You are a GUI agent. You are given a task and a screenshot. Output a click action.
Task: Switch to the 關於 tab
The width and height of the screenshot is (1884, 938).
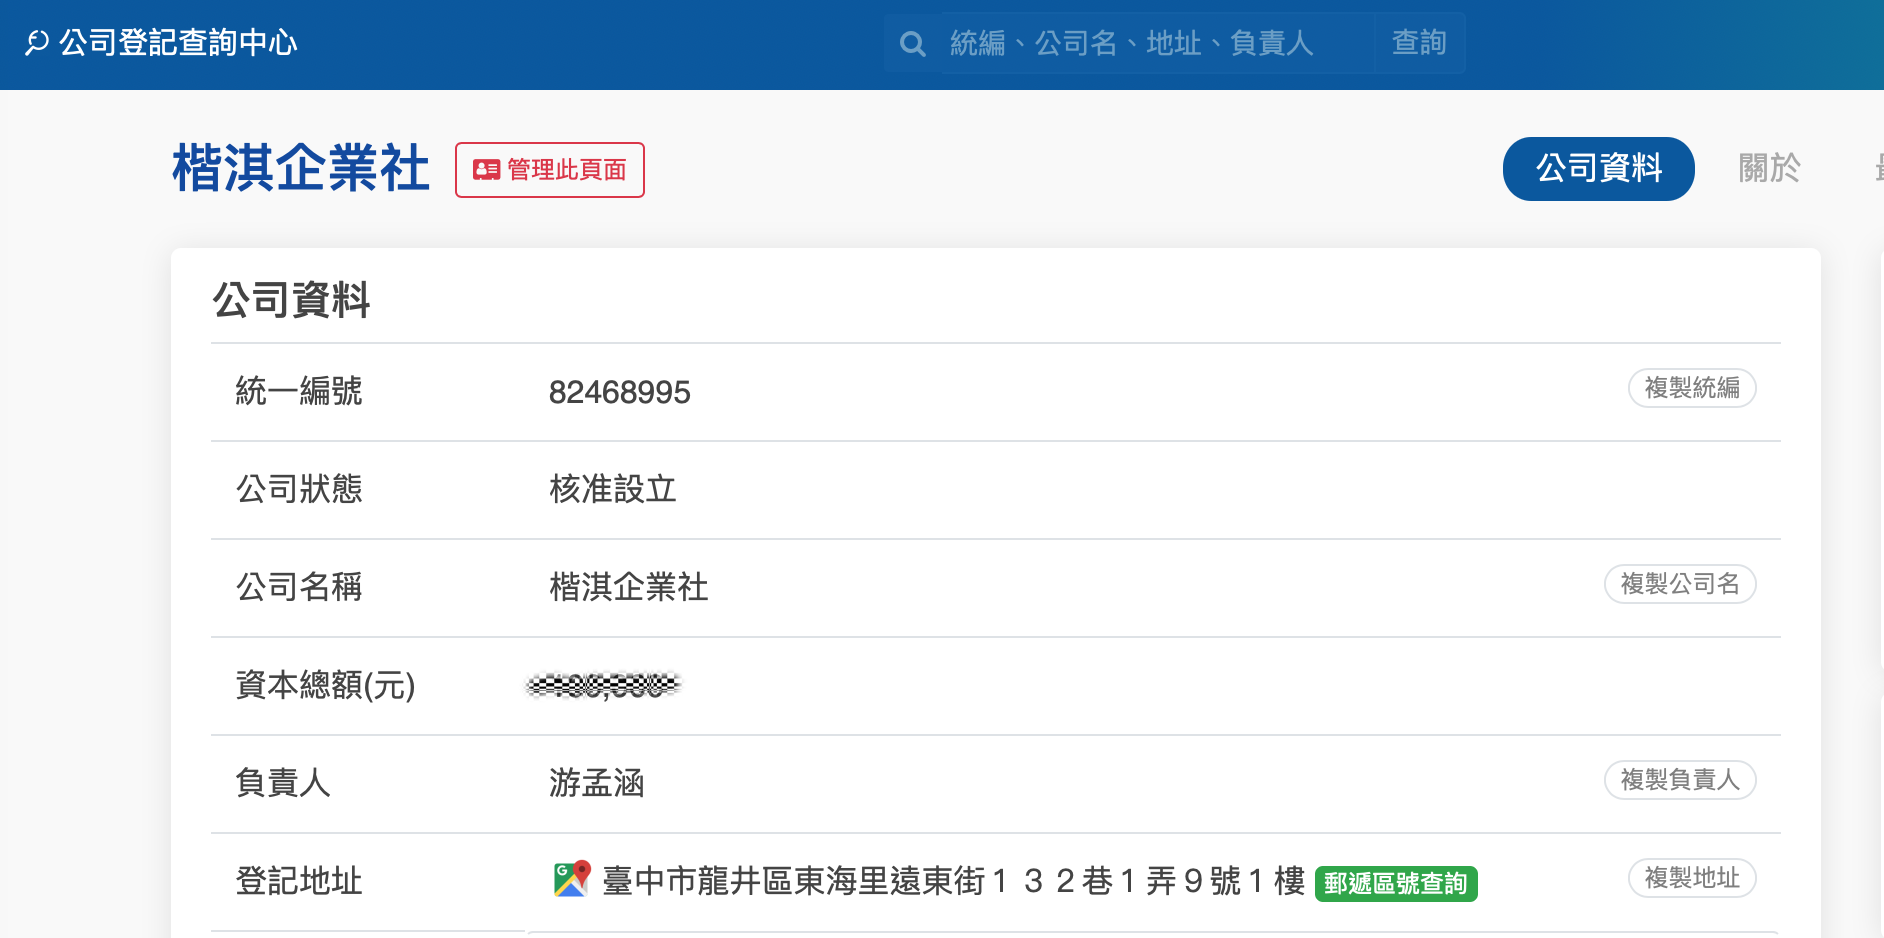coord(1769,168)
